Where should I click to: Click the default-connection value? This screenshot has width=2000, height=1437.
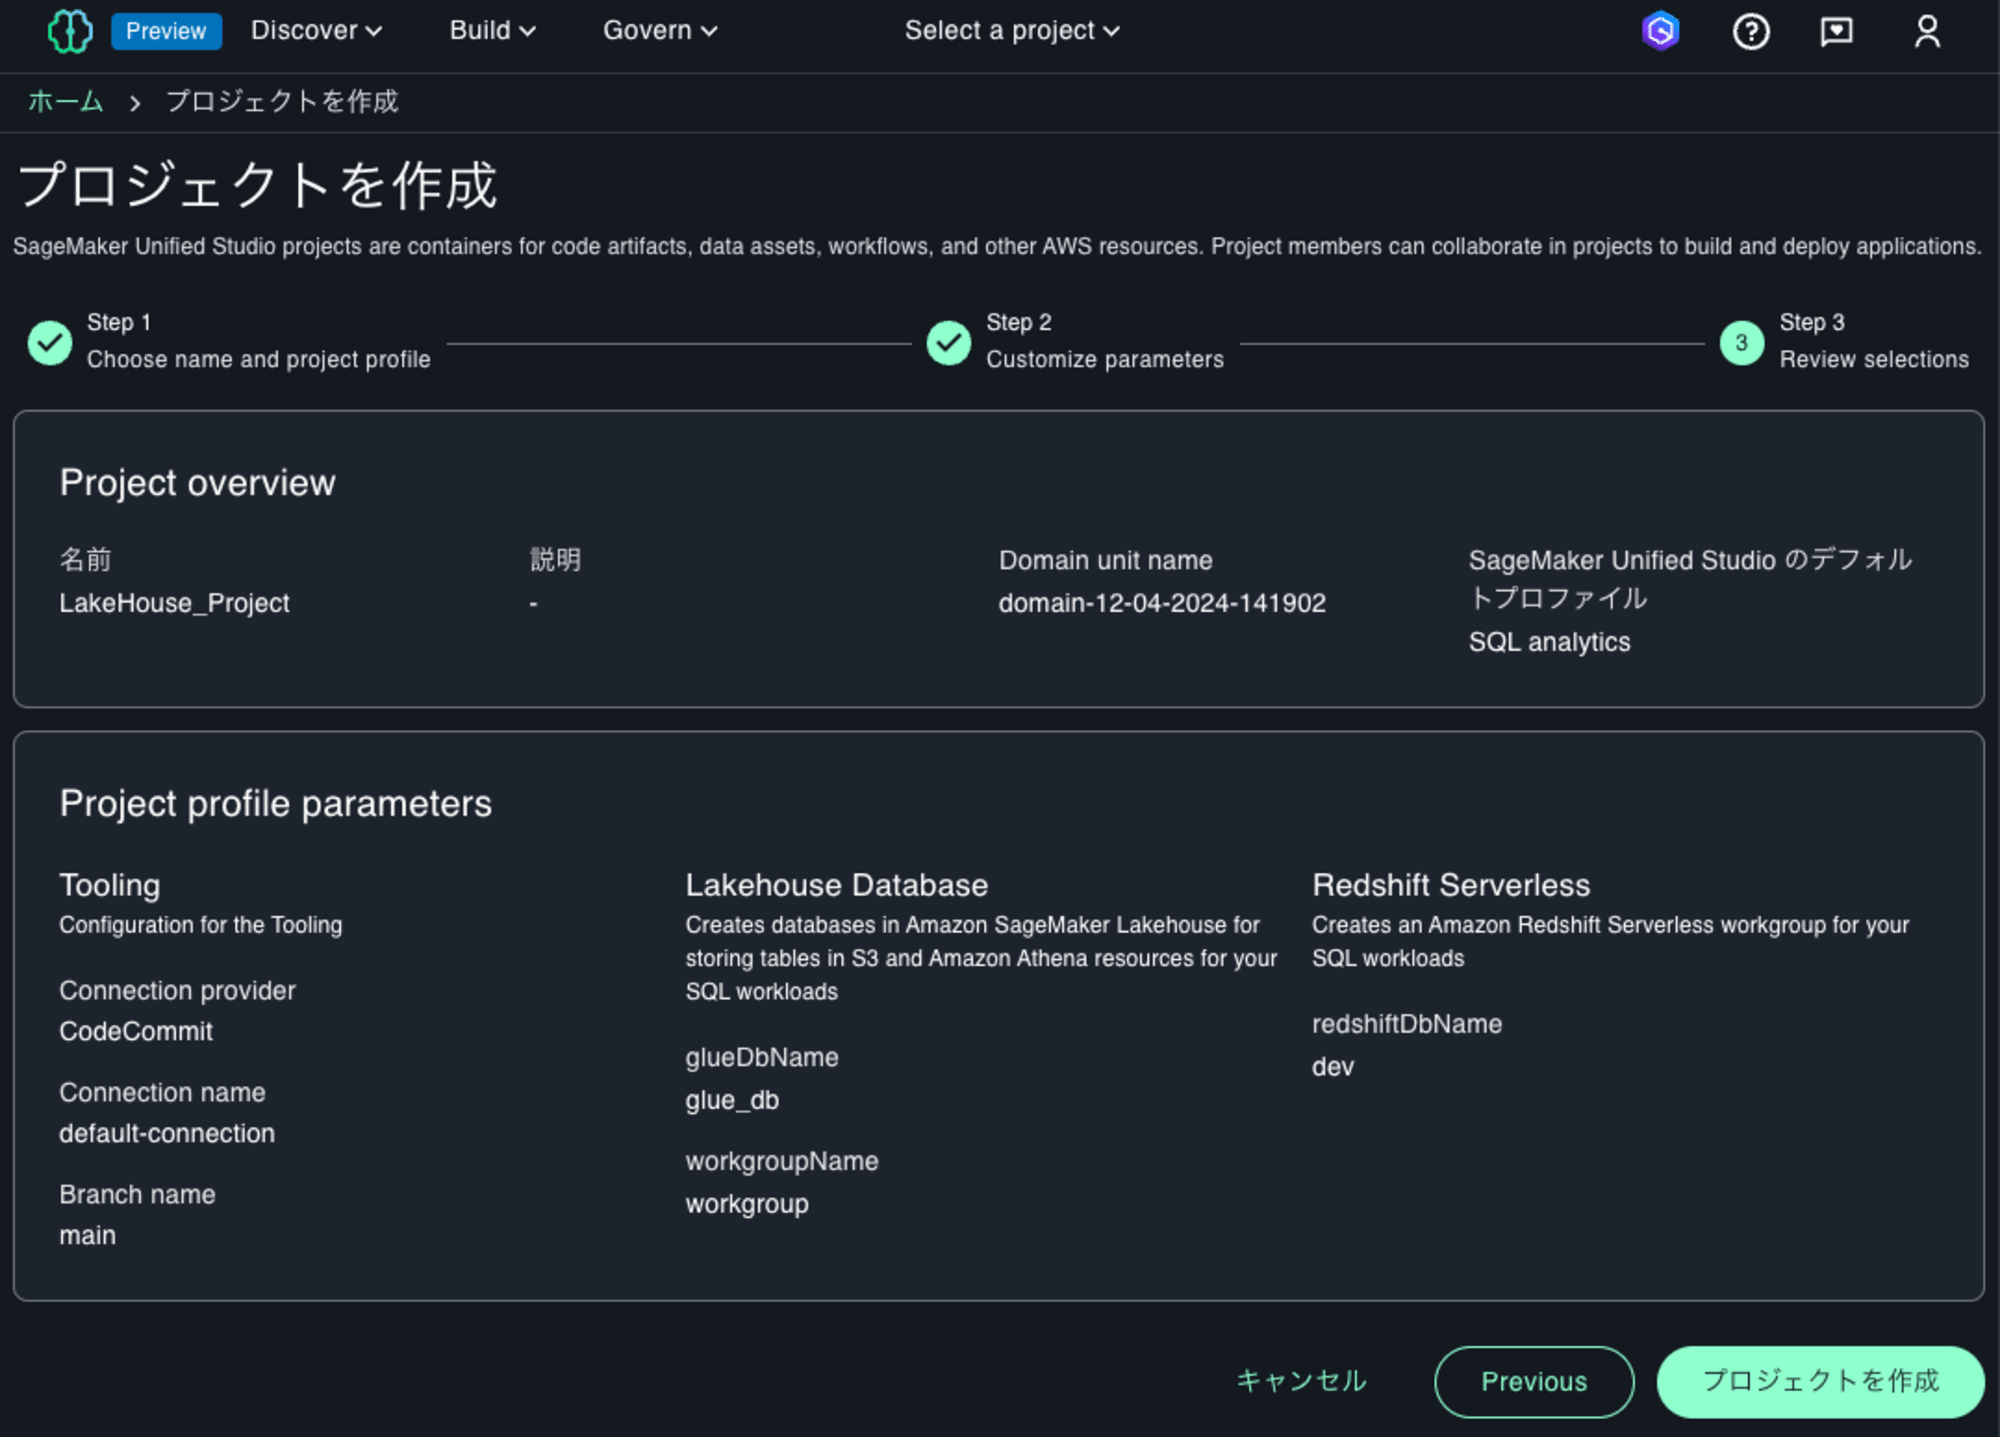[167, 1134]
